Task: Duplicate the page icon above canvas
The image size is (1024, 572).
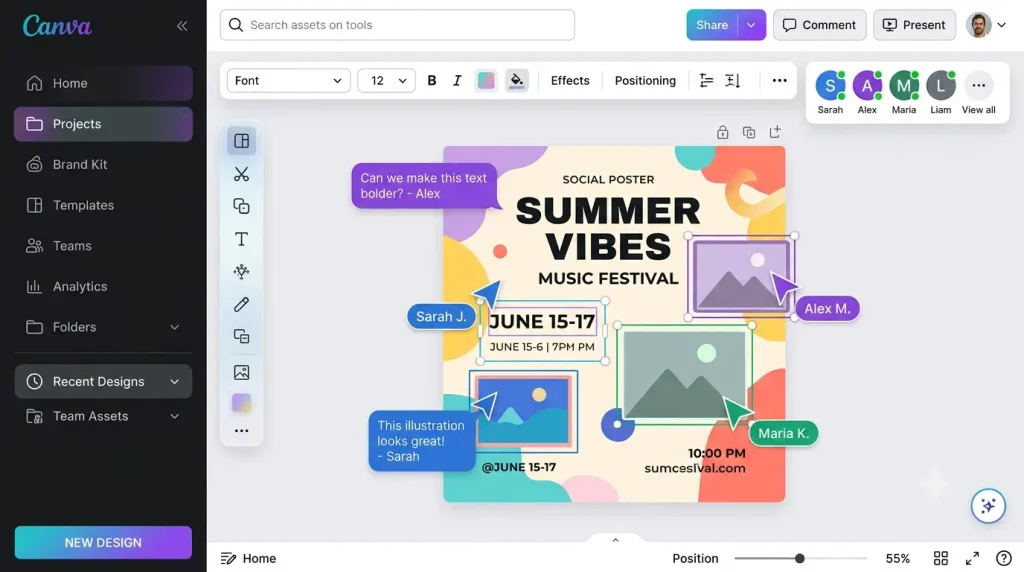Action: [x=749, y=133]
